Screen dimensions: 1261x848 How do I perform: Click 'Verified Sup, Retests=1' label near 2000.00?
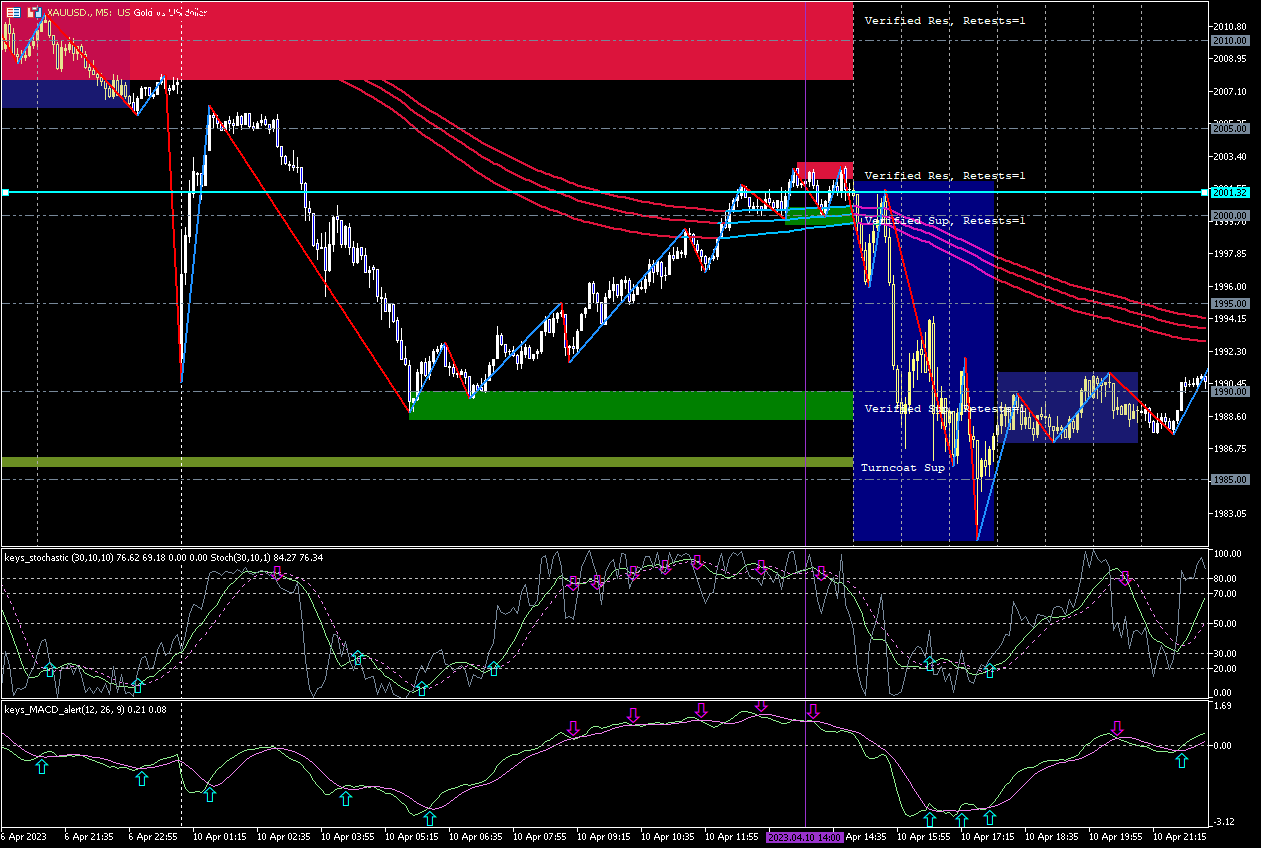point(945,220)
